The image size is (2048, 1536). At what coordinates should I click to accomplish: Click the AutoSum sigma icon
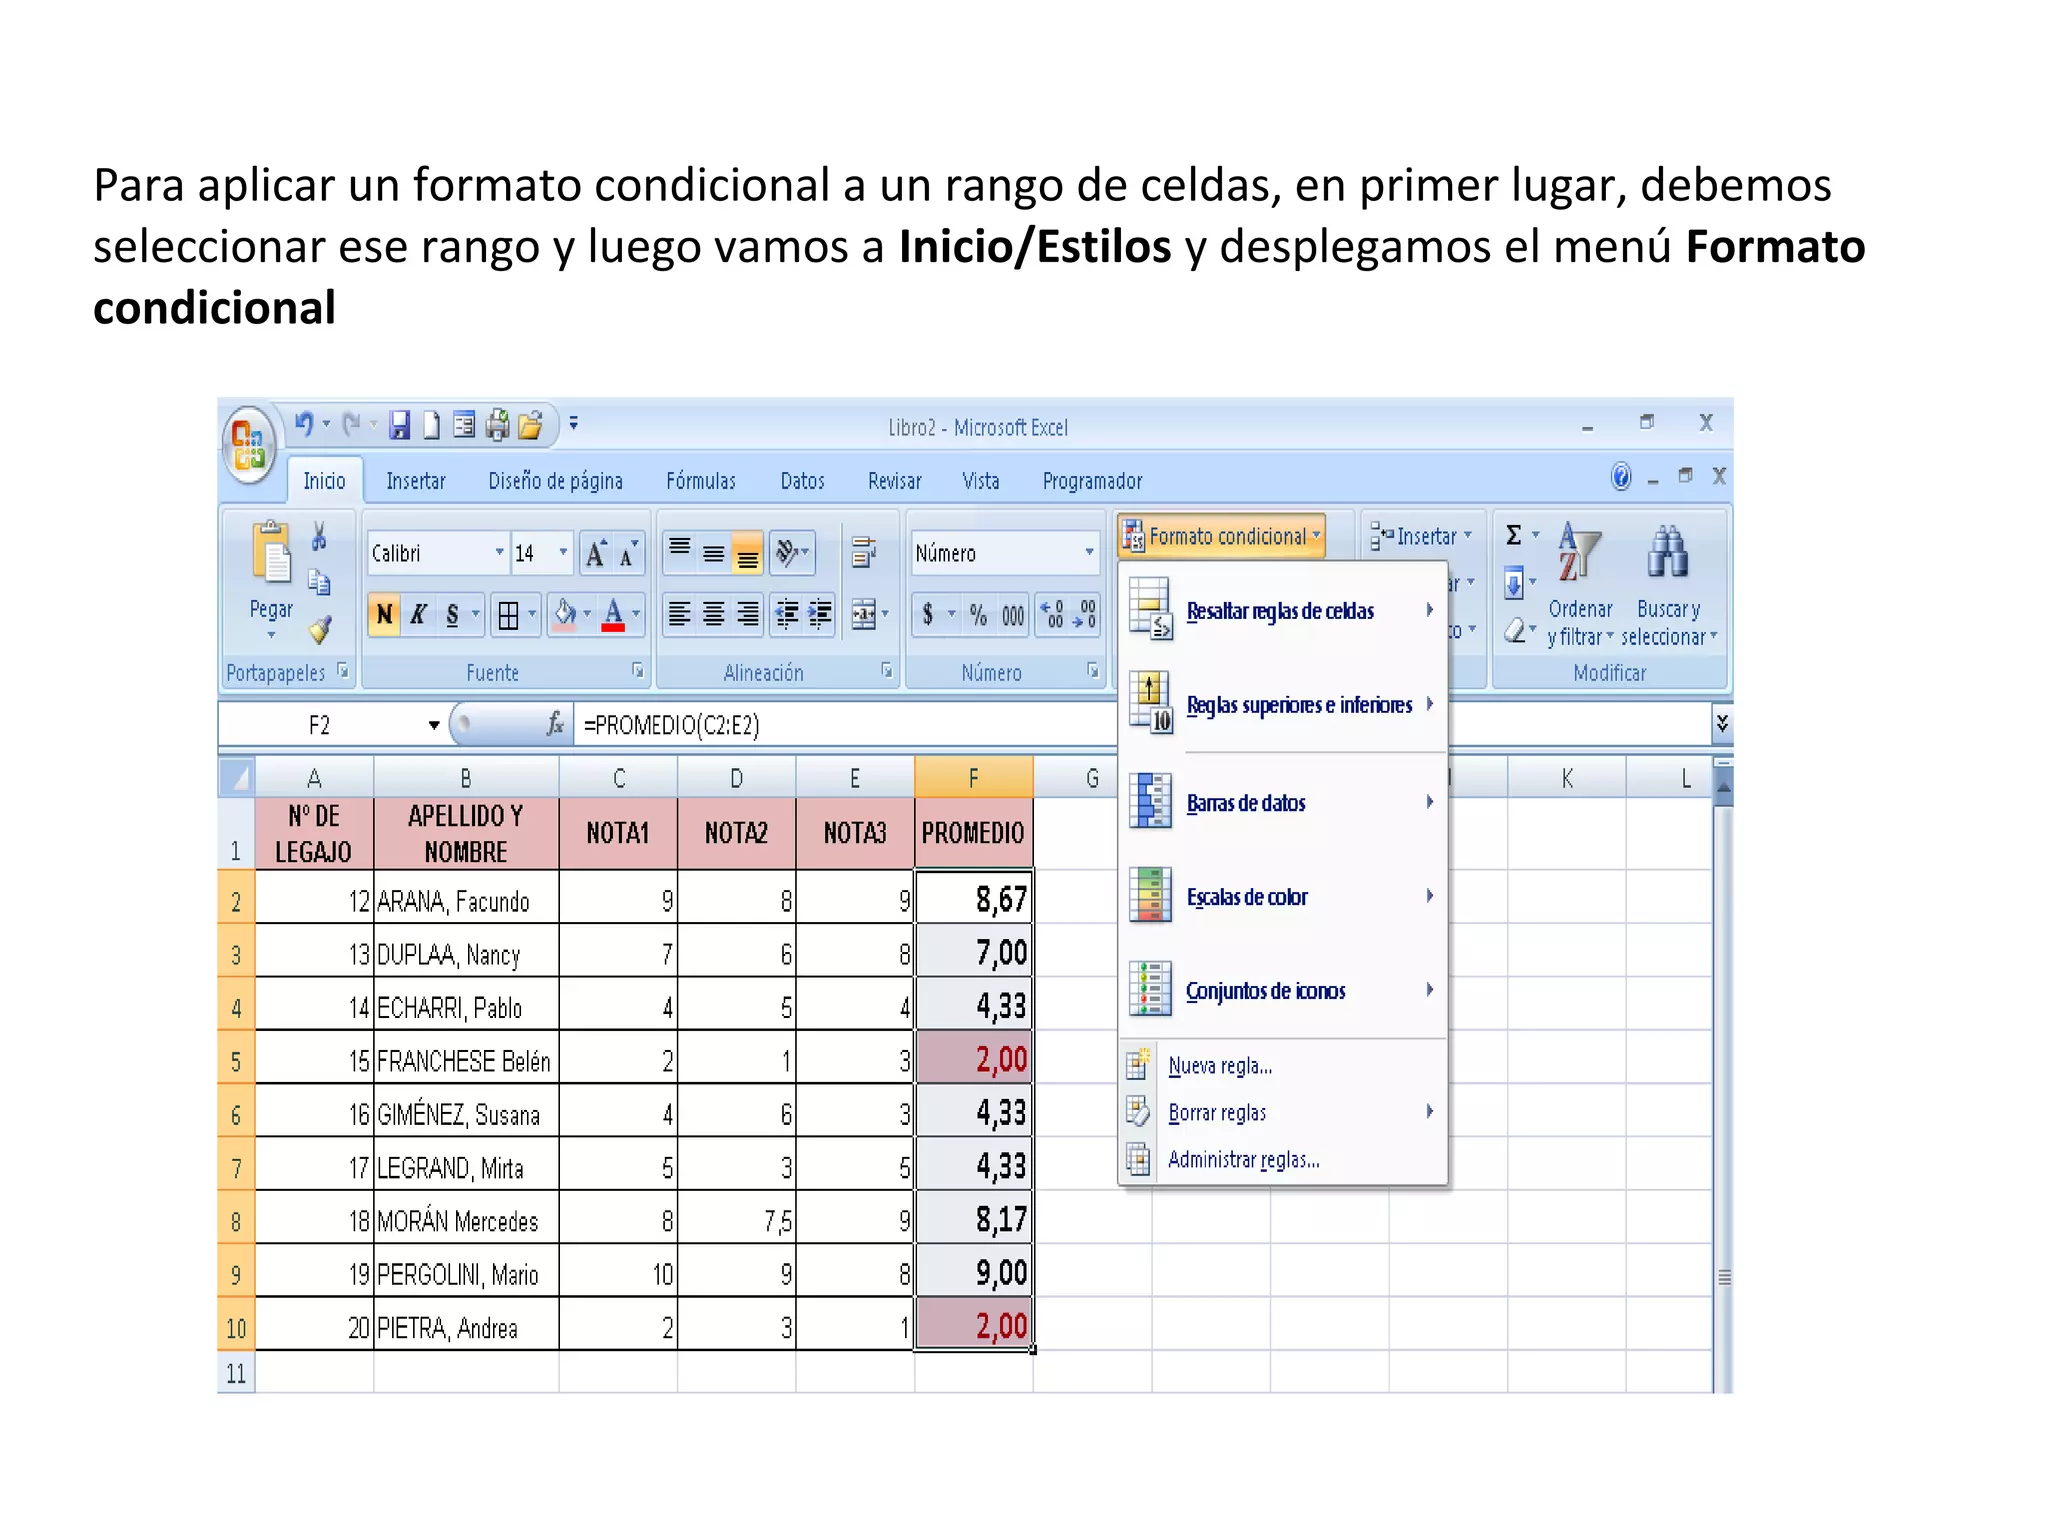pyautogui.click(x=1514, y=535)
